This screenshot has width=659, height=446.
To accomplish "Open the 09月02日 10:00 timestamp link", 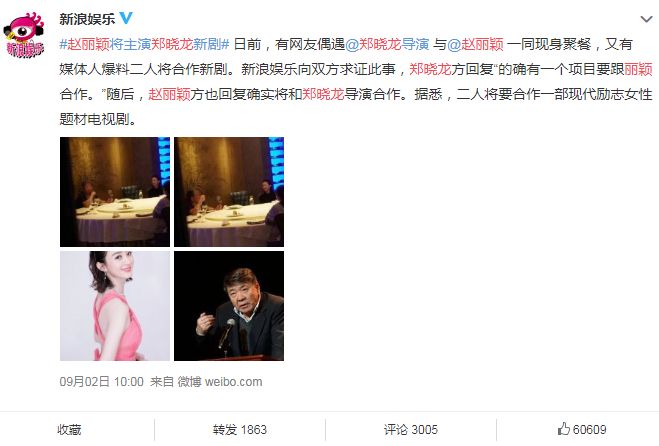I will 101,382.
